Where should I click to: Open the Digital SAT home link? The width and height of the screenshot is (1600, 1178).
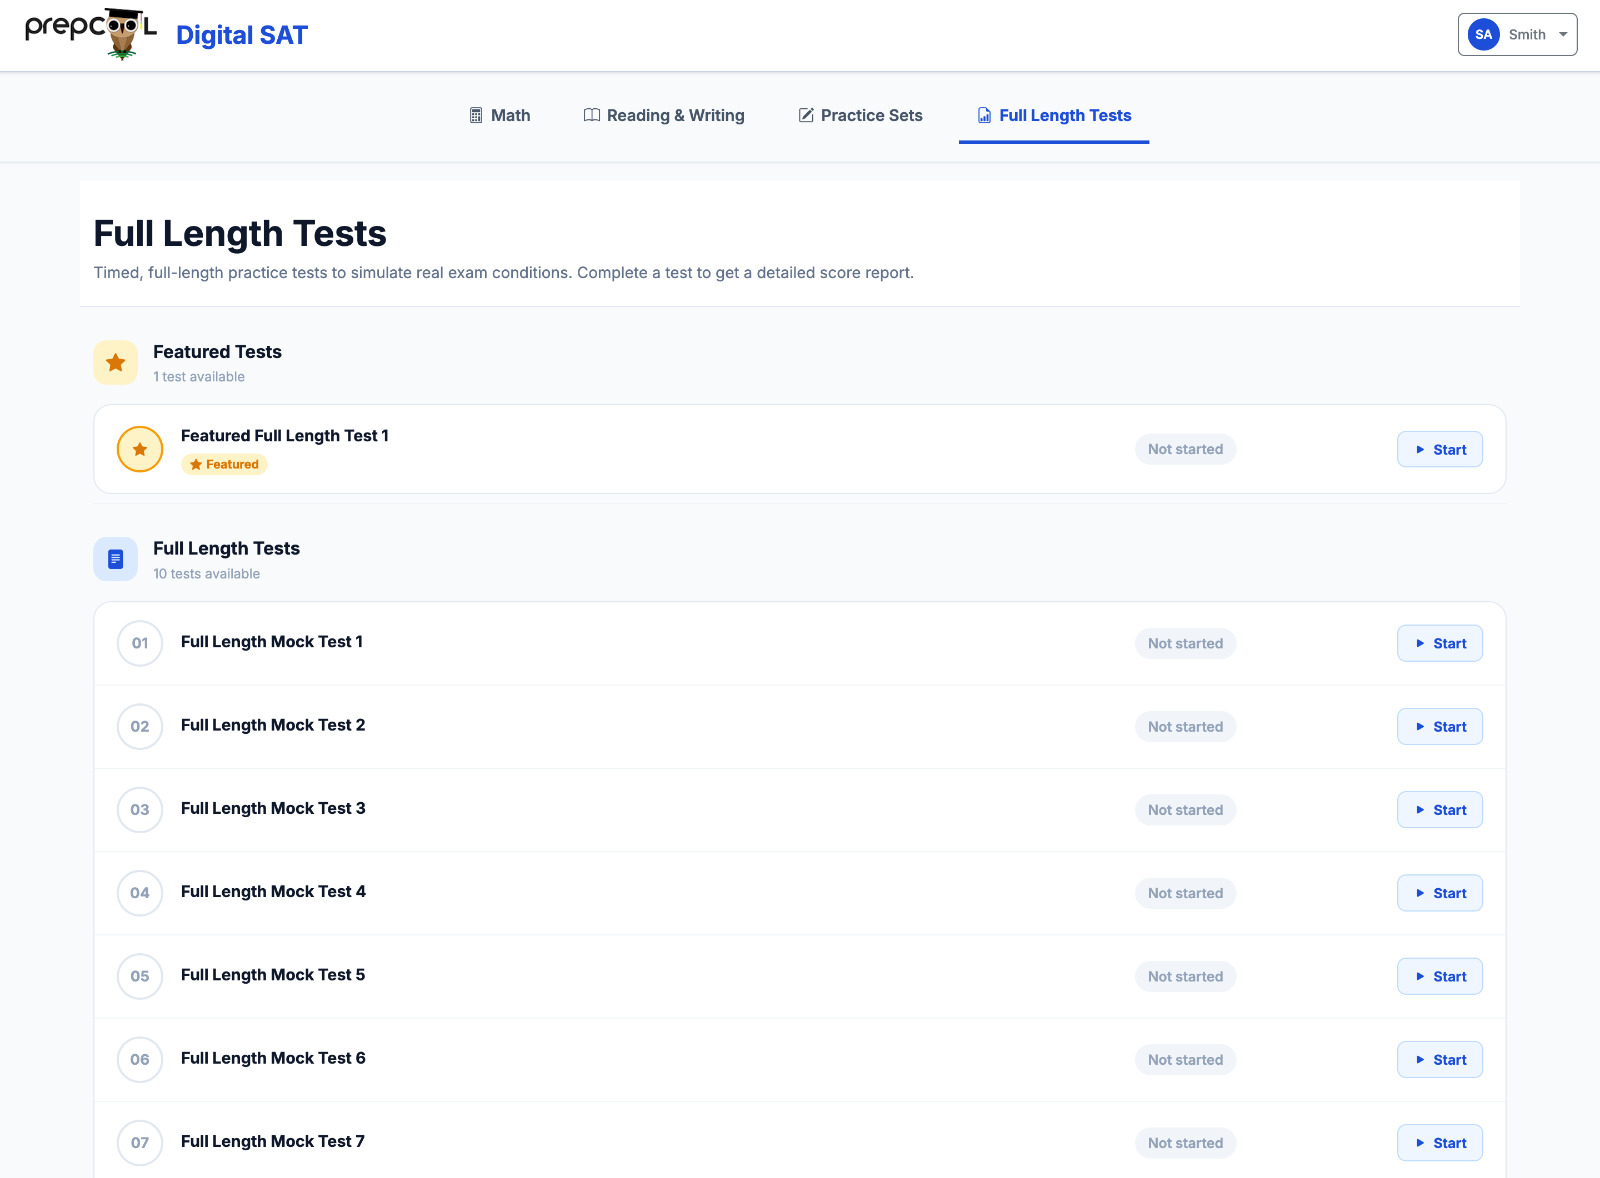[242, 35]
